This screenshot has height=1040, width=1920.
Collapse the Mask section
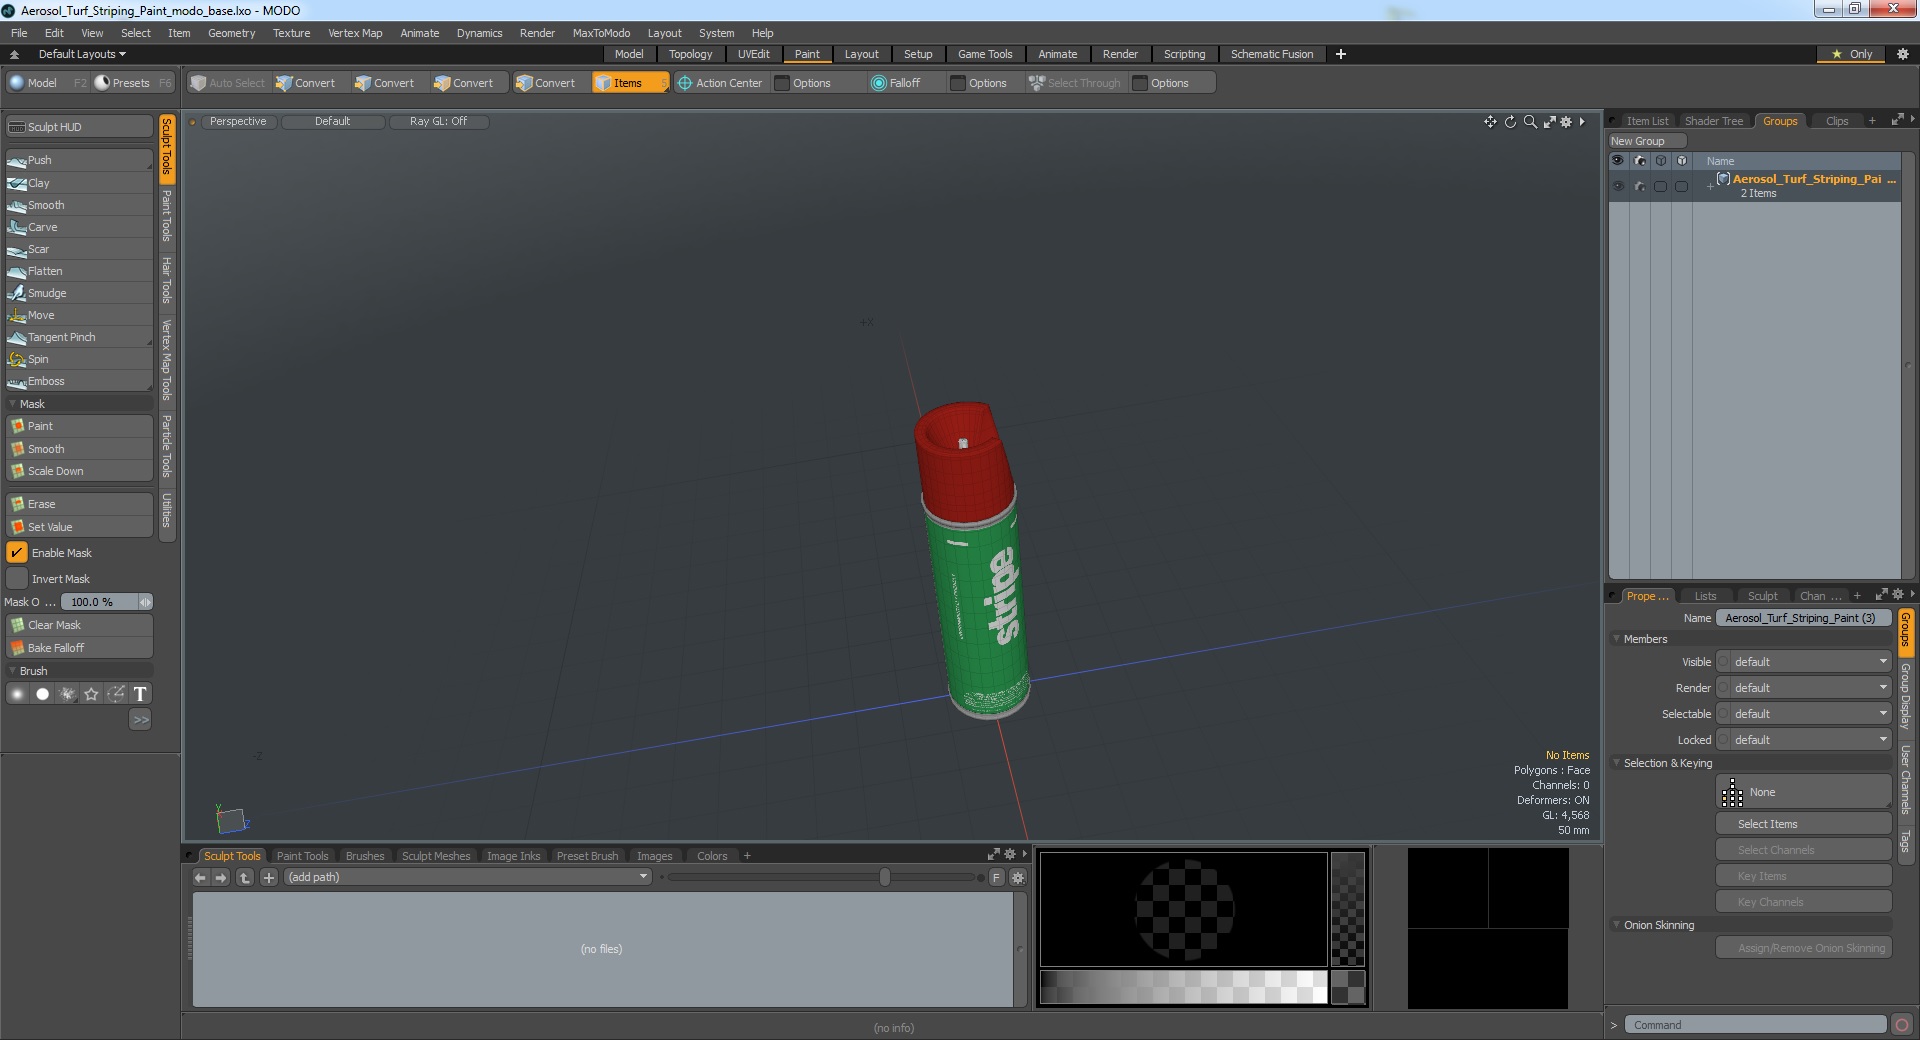(13, 404)
